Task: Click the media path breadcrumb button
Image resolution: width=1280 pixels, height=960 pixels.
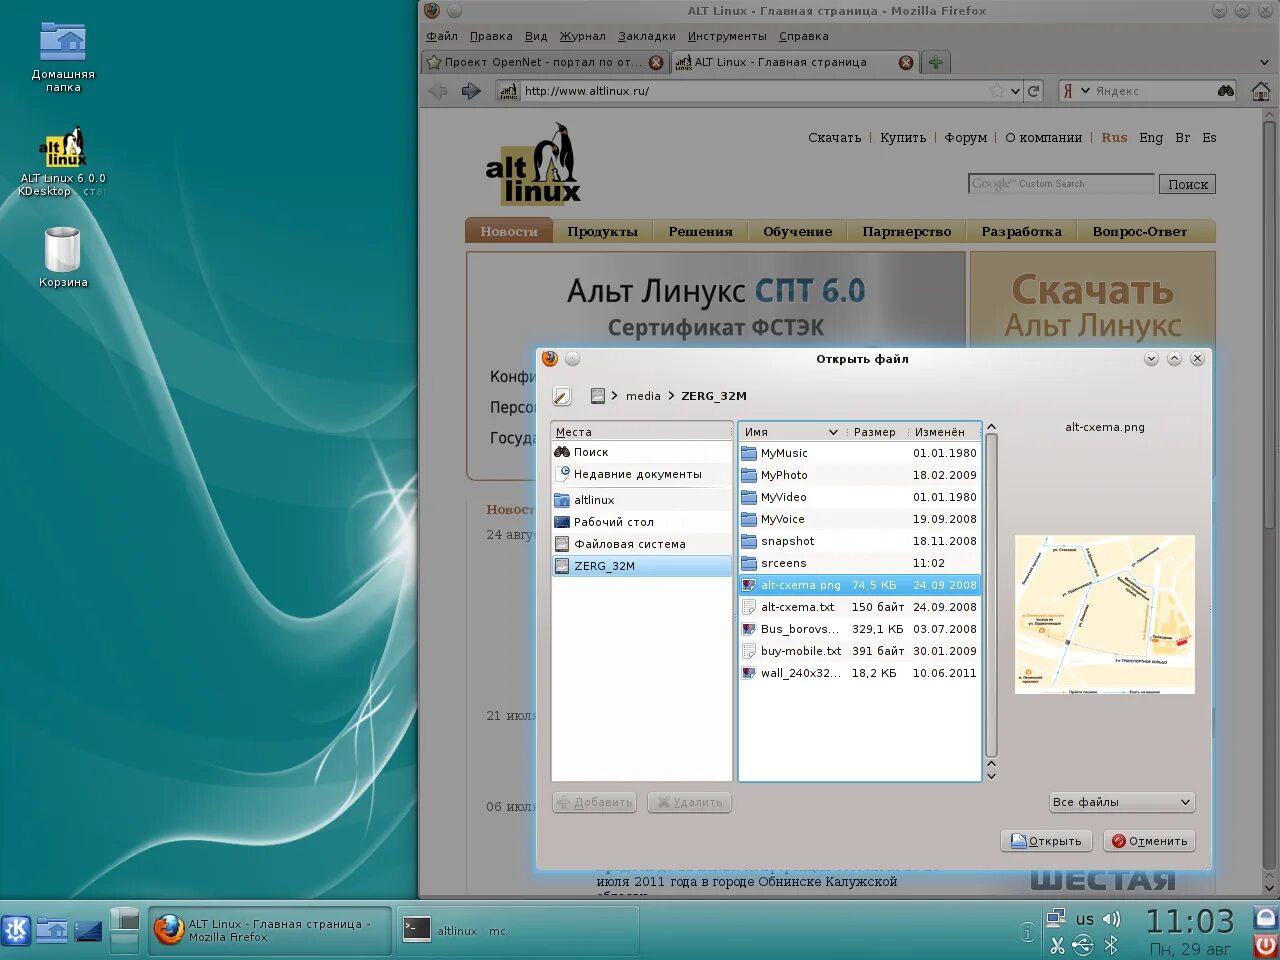Action: [x=643, y=396]
